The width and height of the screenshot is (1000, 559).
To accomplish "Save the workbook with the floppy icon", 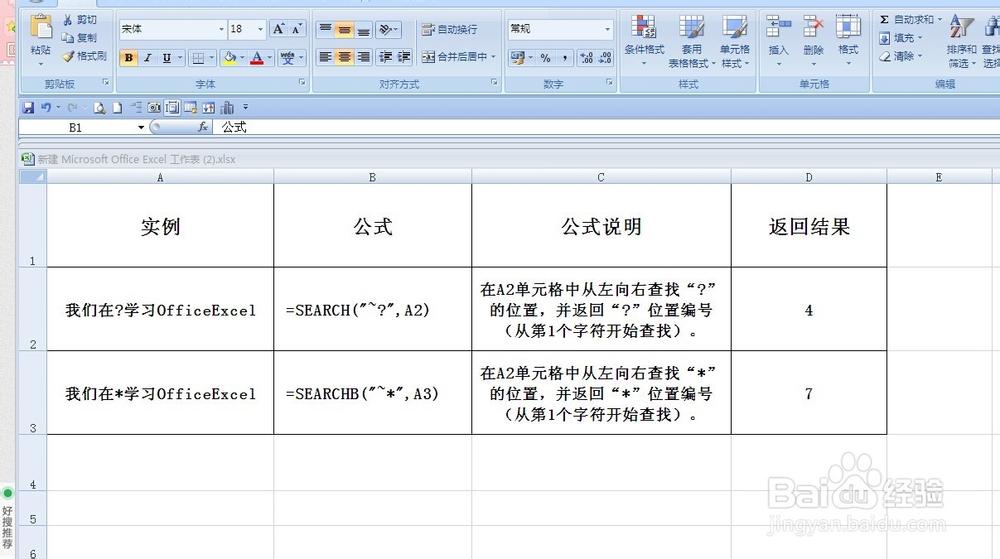I will (28, 108).
